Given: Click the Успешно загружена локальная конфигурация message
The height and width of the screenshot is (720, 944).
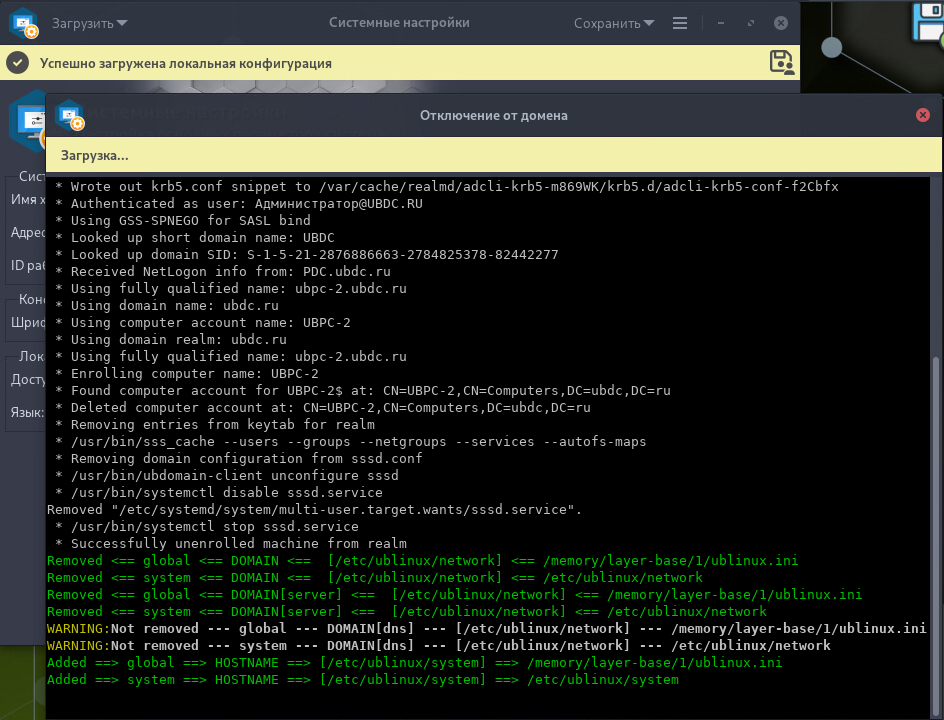Looking at the screenshot, I should click(185, 63).
